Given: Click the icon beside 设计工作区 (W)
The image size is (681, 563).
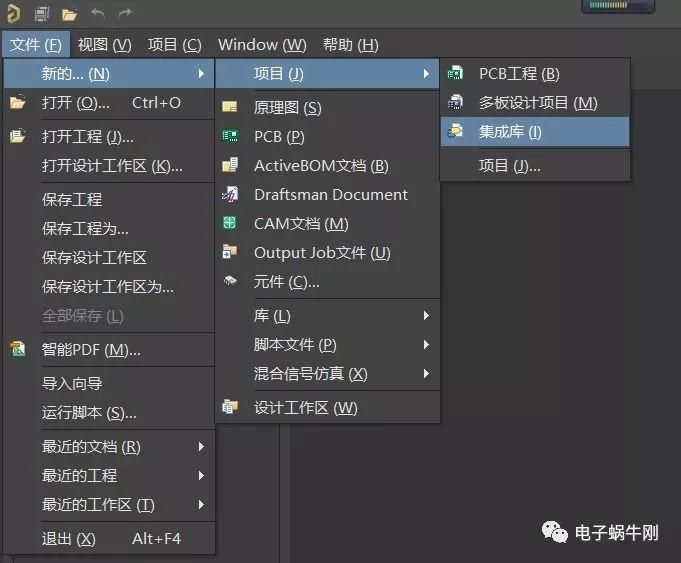Looking at the screenshot, I should coord(230,407).
